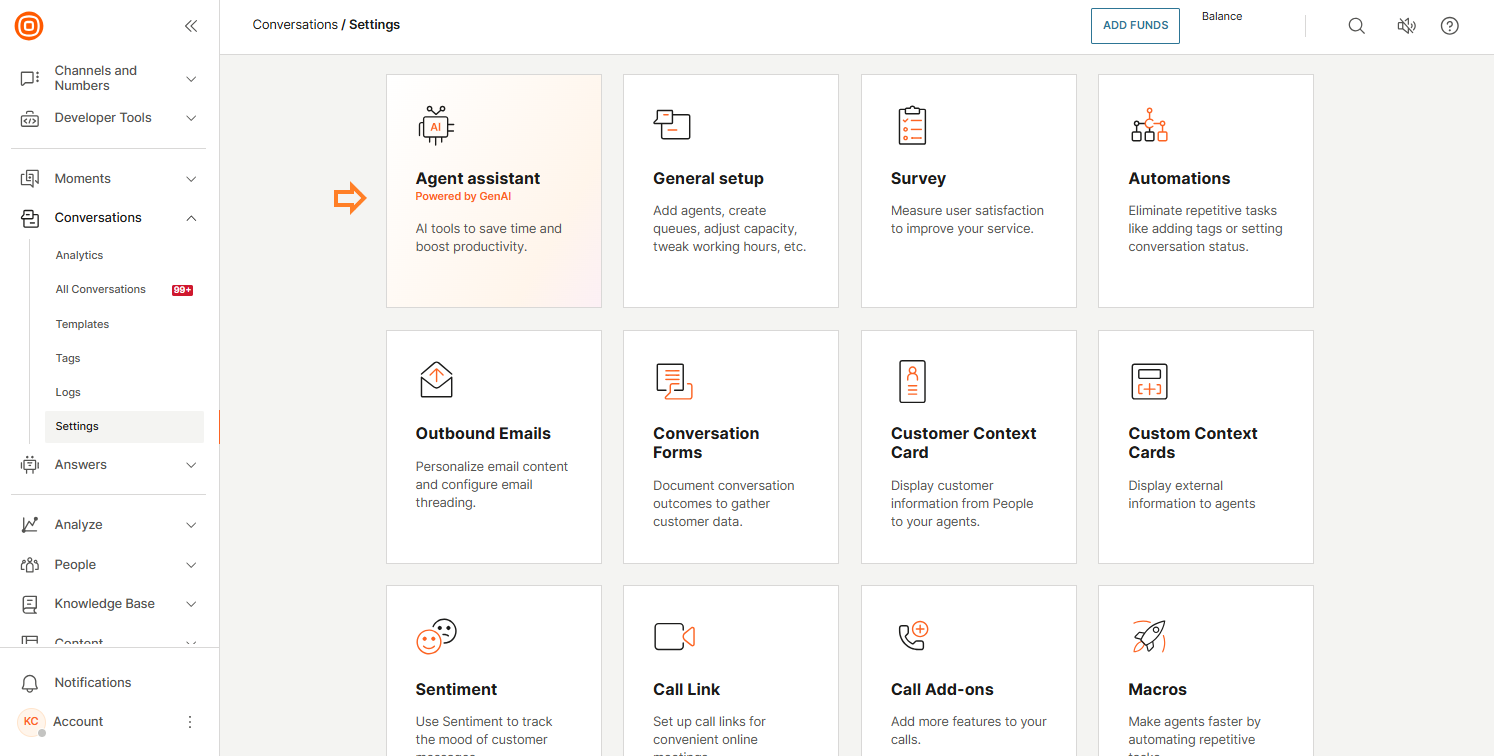Open the Outbound Emails title

[x=483, y=434]
